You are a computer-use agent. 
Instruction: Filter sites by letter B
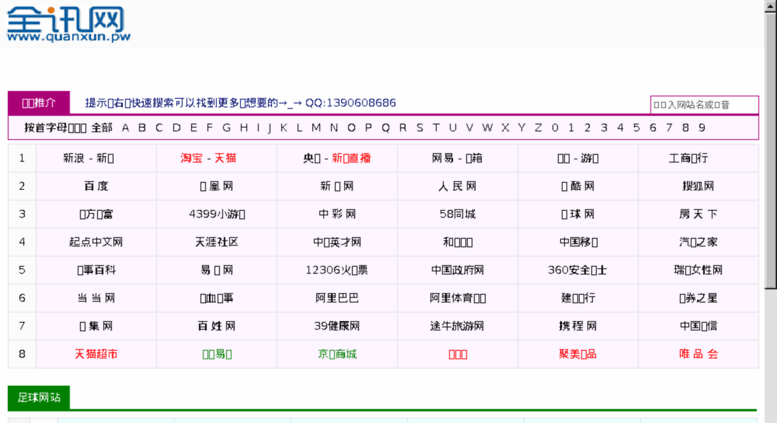142,128
